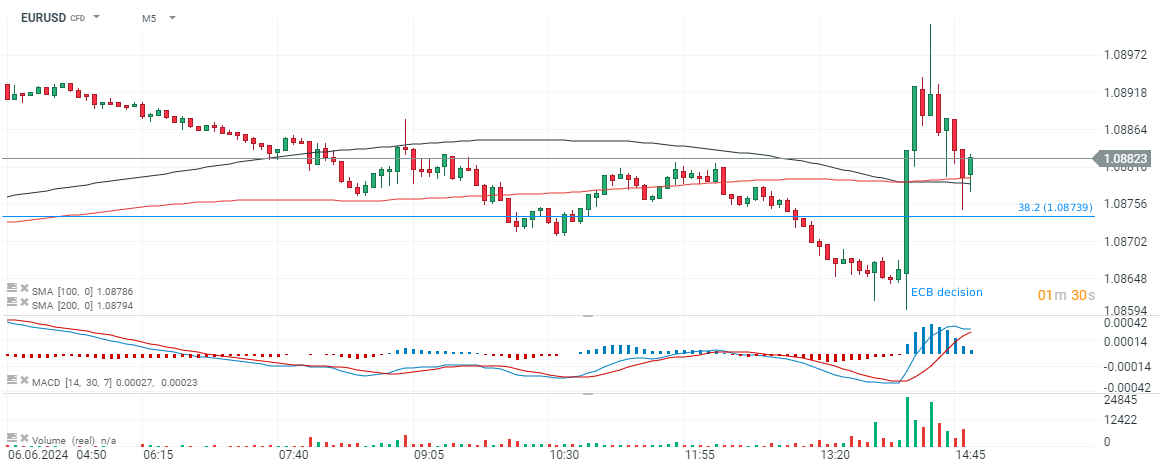Image resolution: width=1163 pixels, height=472 pixels.
Task: Click the 1.08594 price axis label
Action: pyautogui.click(x=1127, y=309)
